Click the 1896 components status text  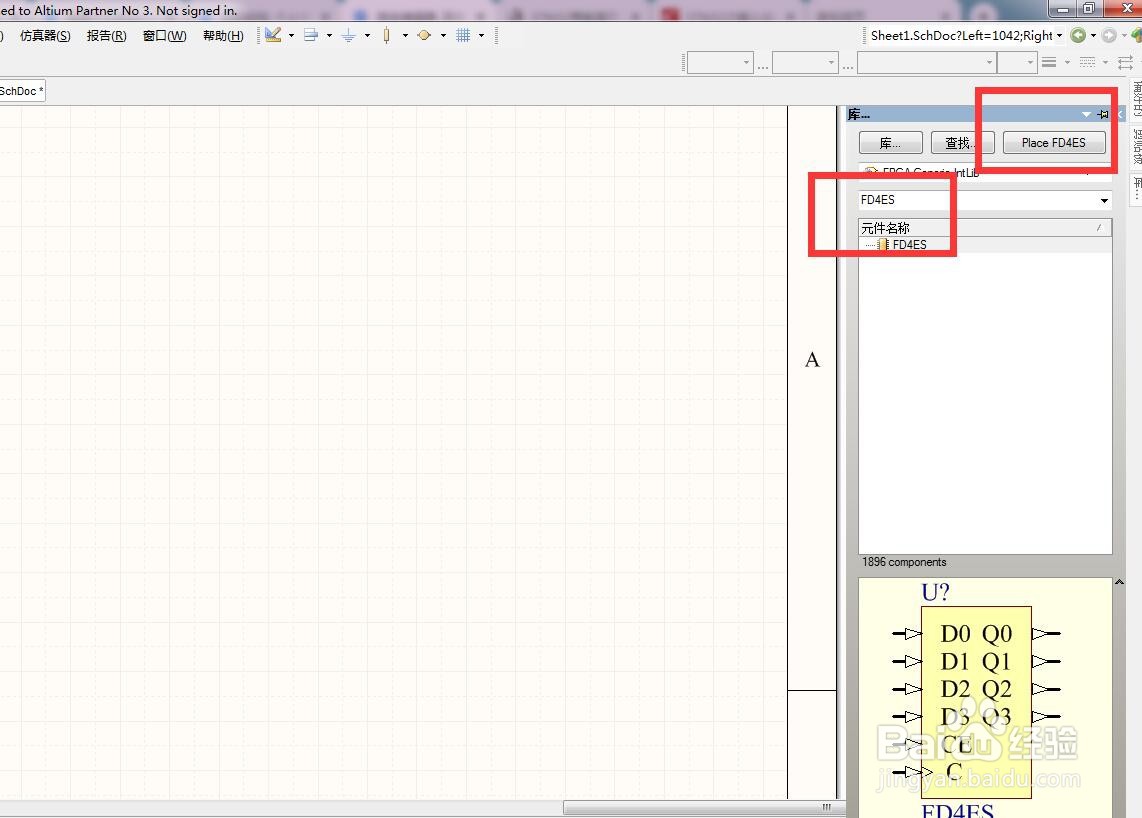[904, 562]
